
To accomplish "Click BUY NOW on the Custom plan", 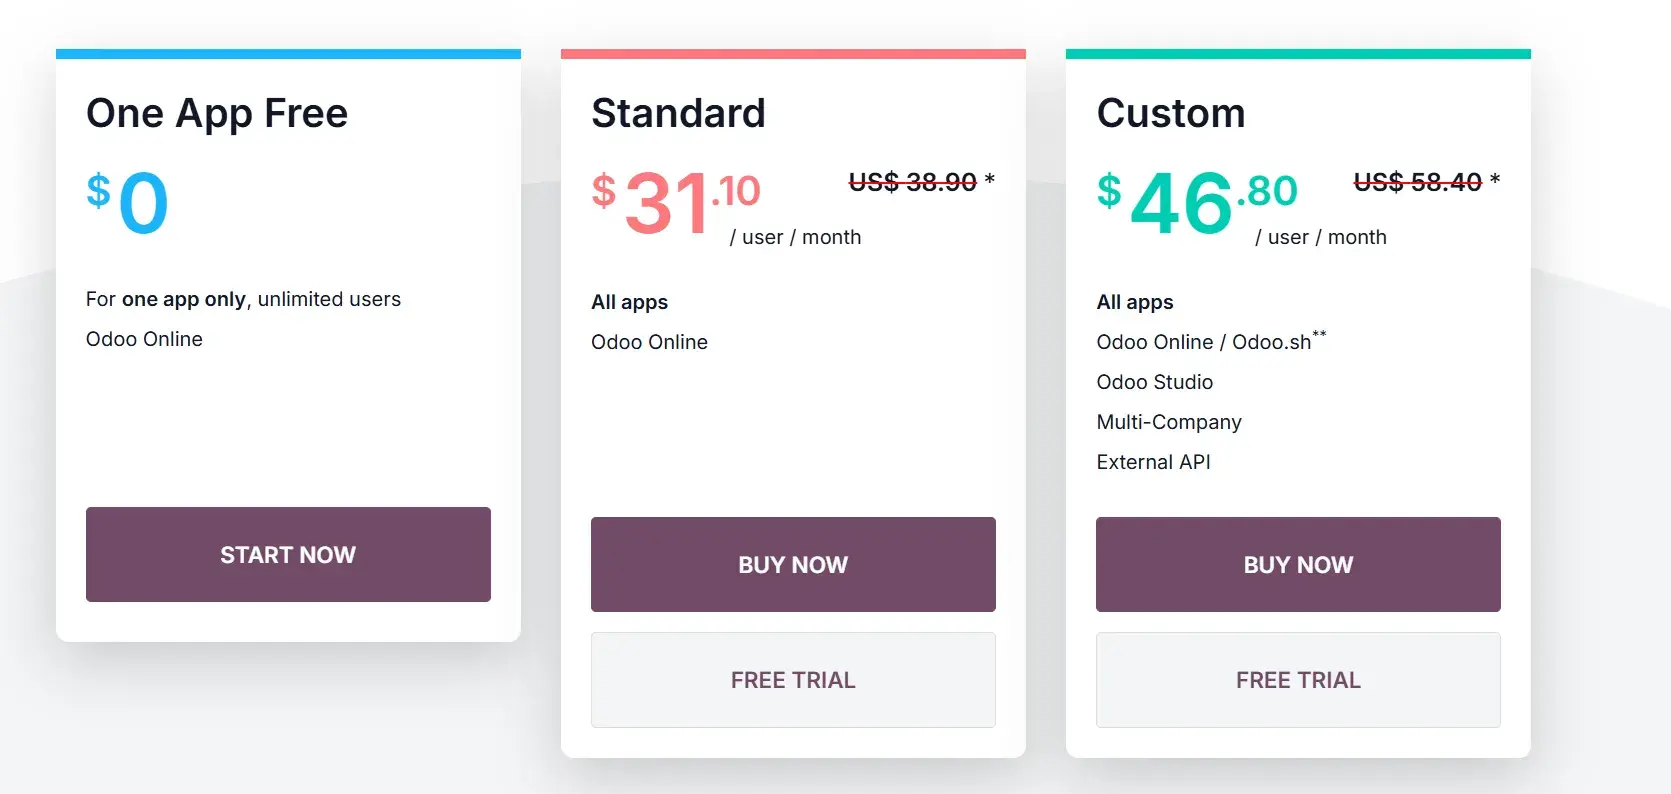I will pyautogui.click(x=1297, y=564).
